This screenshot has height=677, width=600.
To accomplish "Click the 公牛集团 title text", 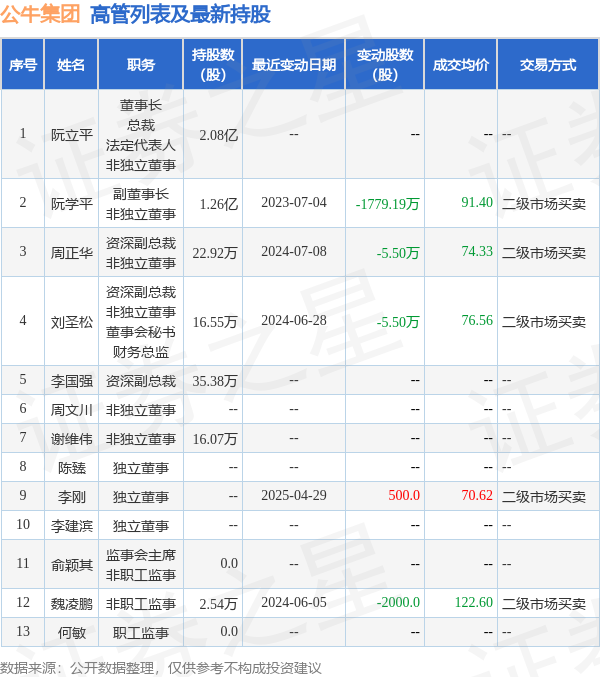I will (x=40, y=13).
